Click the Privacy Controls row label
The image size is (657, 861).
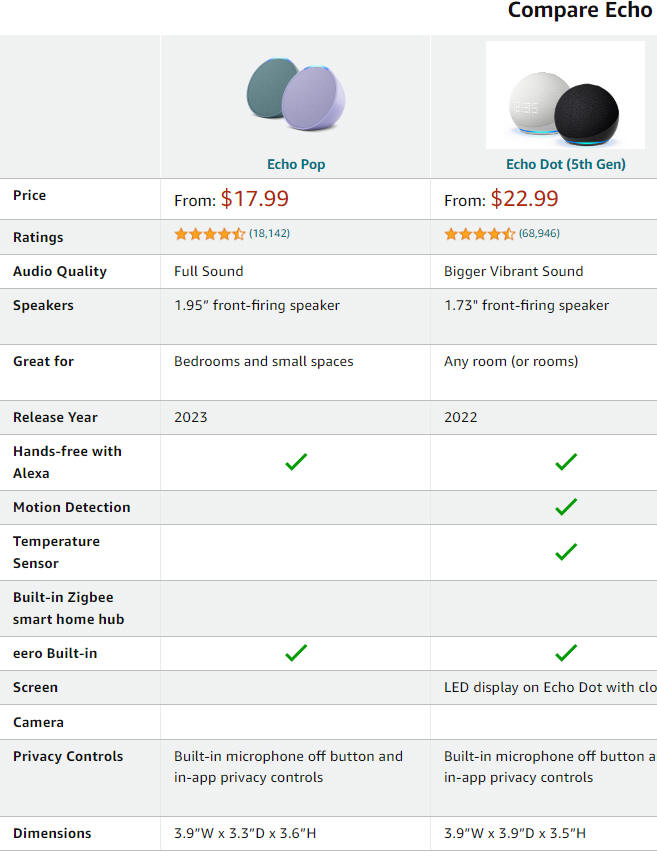(68, 756)
